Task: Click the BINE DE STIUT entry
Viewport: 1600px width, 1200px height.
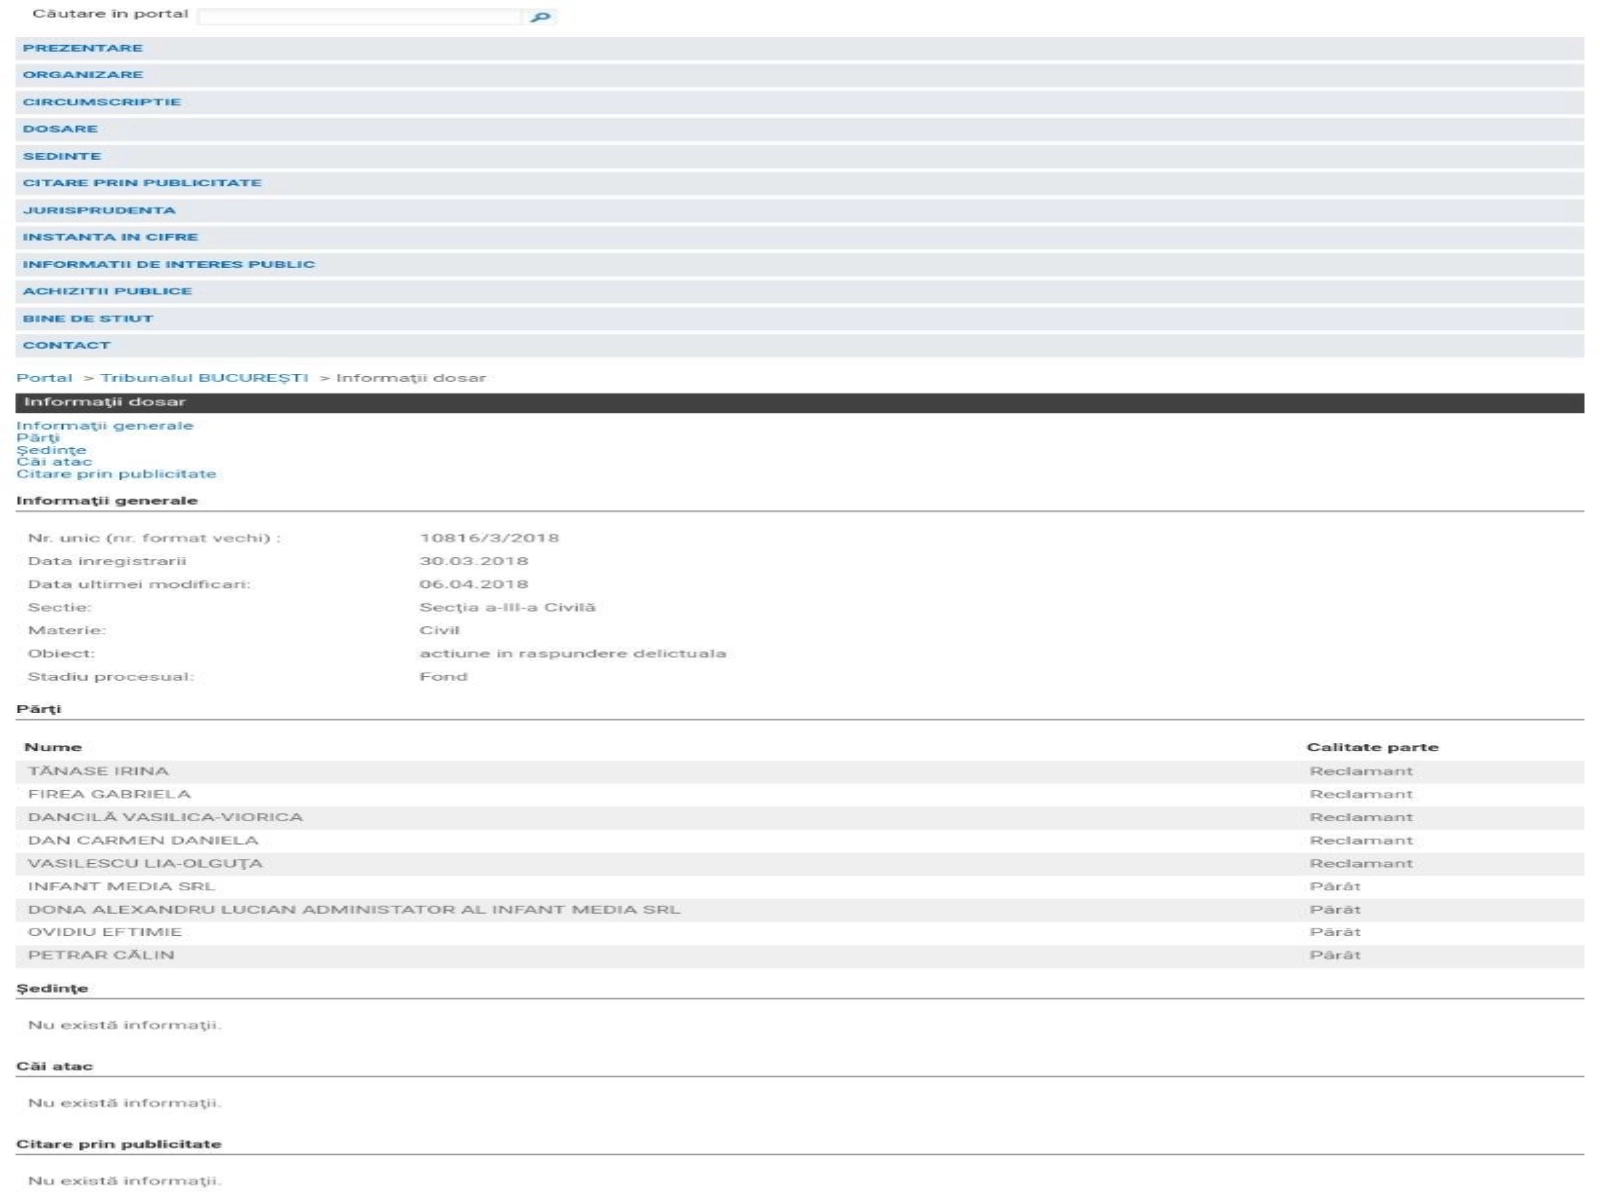Action: 88,318
